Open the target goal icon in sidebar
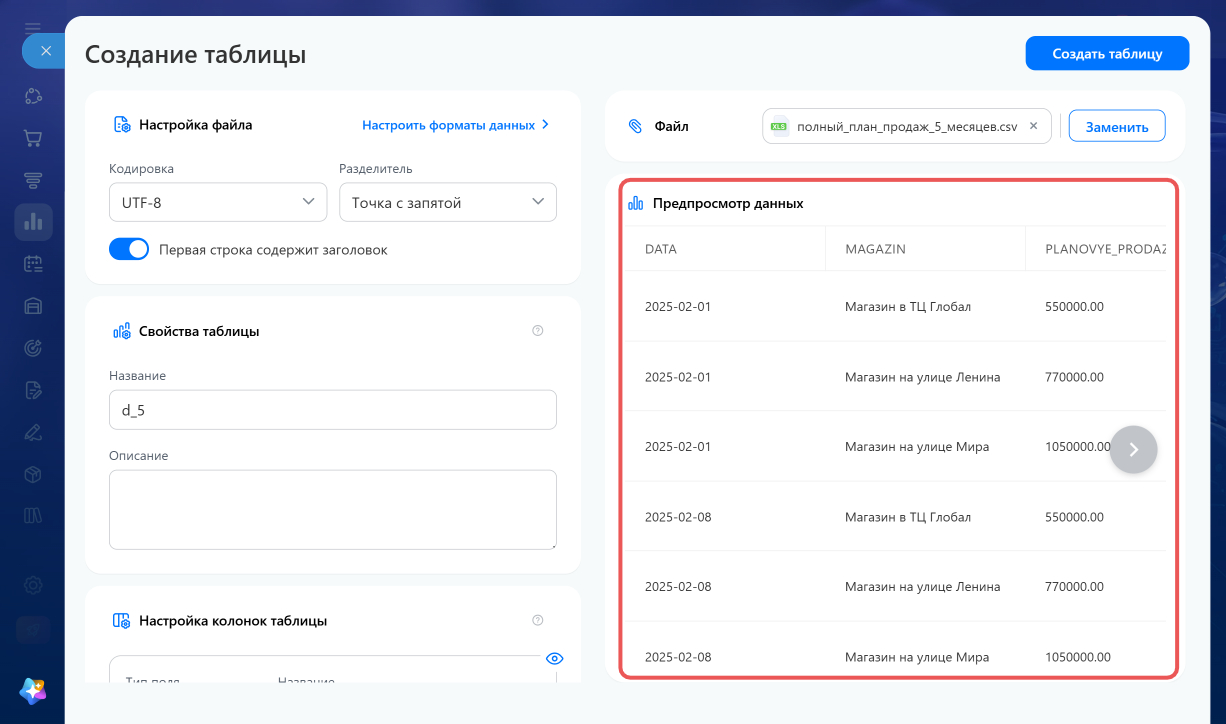 coord(33,348)
